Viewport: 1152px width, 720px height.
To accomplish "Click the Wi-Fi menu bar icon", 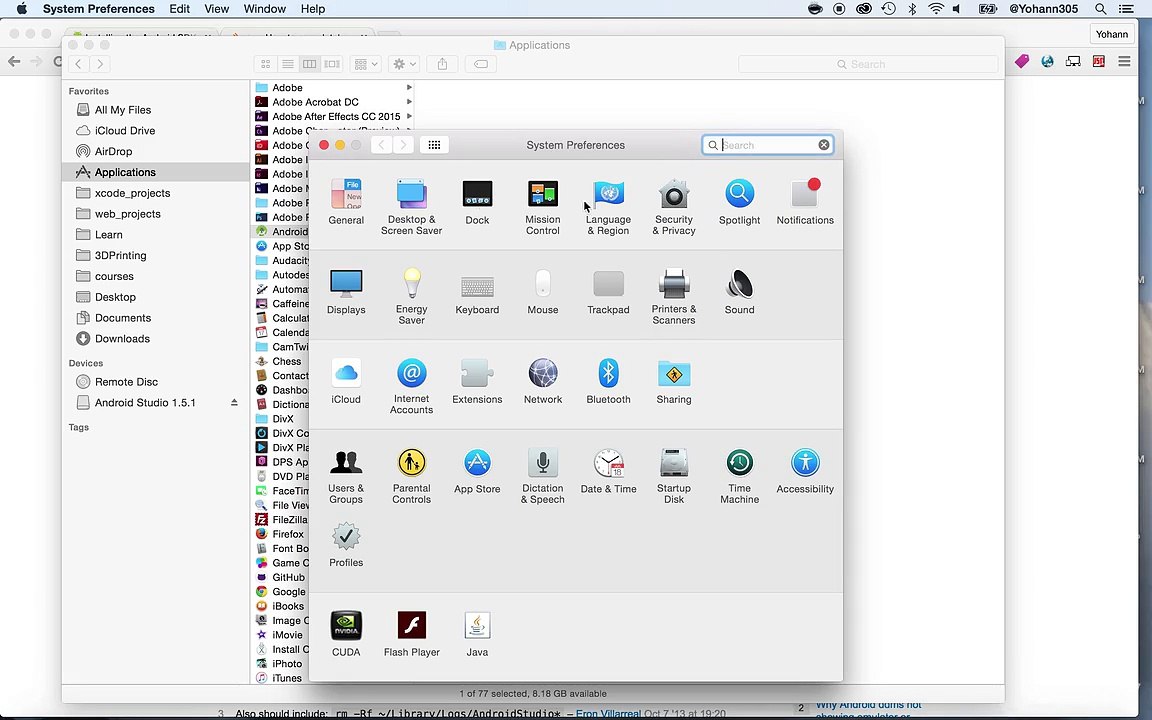I will tap(935, 9).
